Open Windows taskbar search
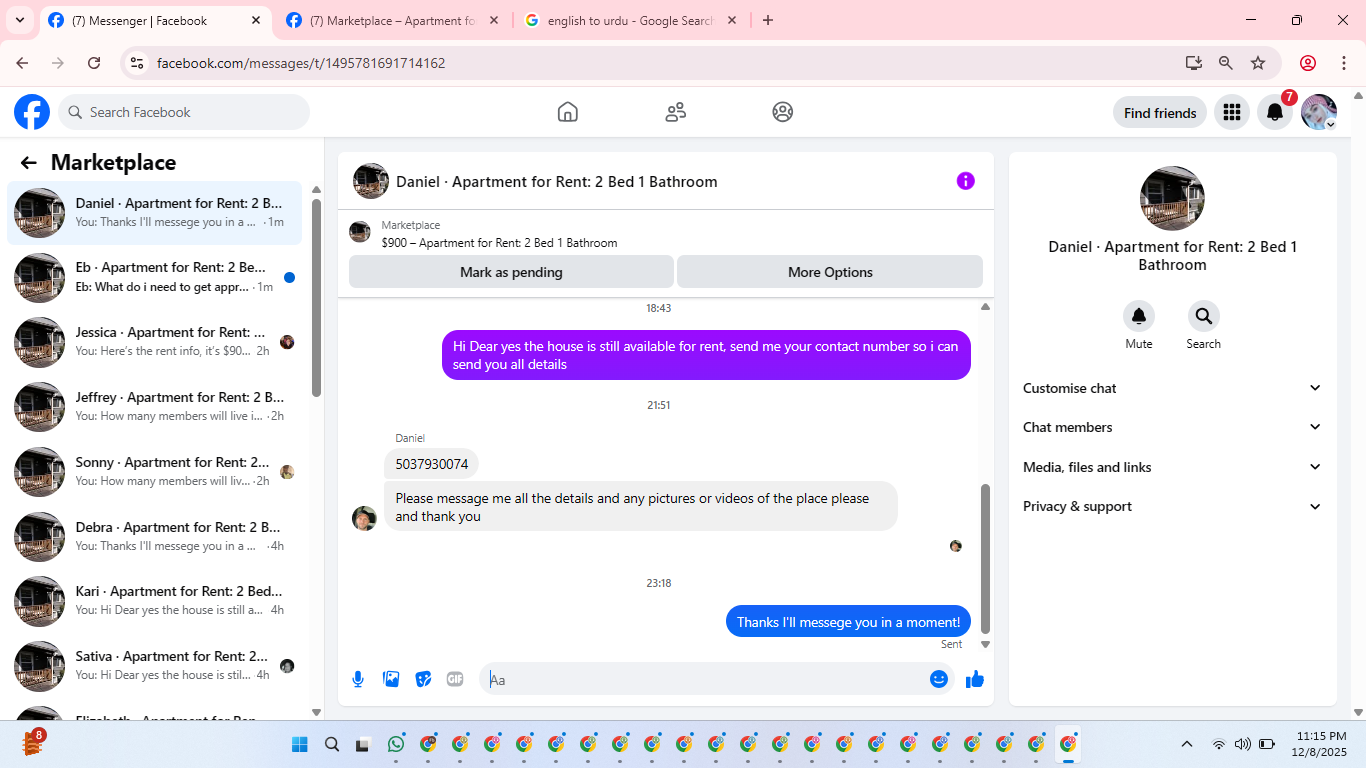 [x=332, y=744]
